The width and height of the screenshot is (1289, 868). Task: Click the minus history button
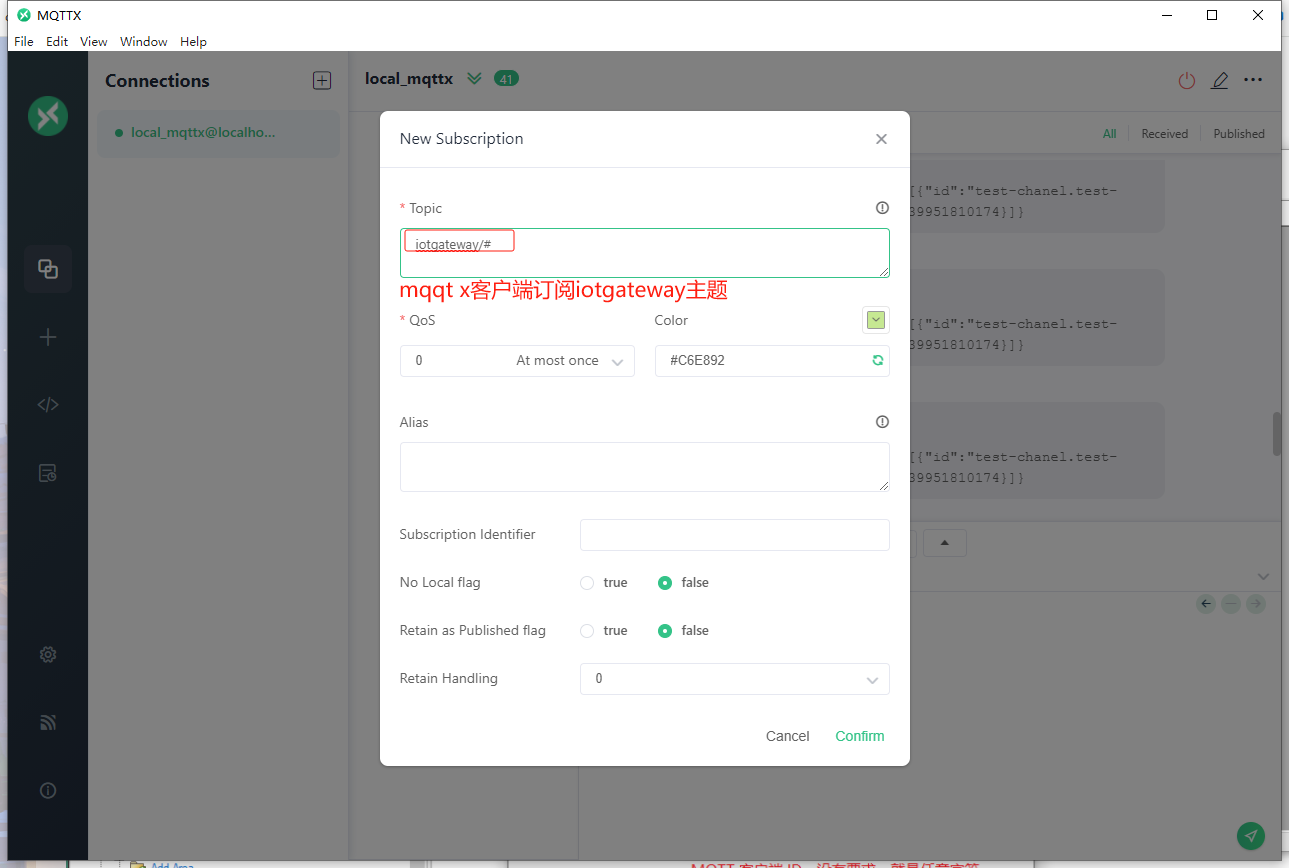[x=1231, y=604]
